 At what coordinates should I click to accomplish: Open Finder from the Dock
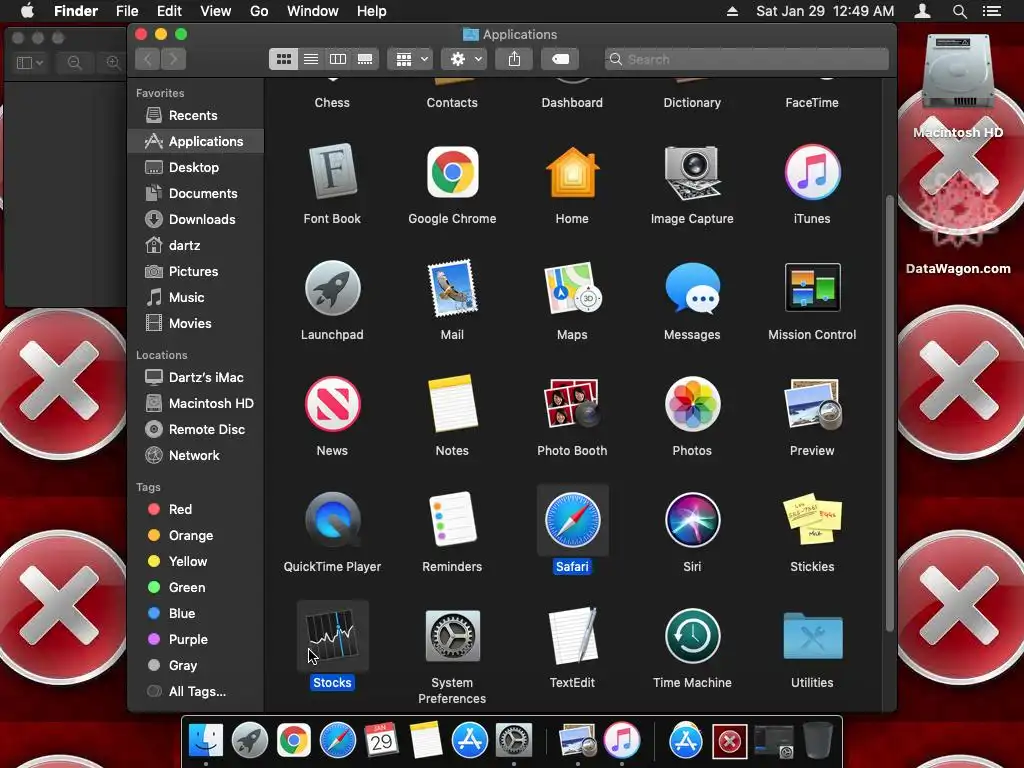tap(206, 741)
